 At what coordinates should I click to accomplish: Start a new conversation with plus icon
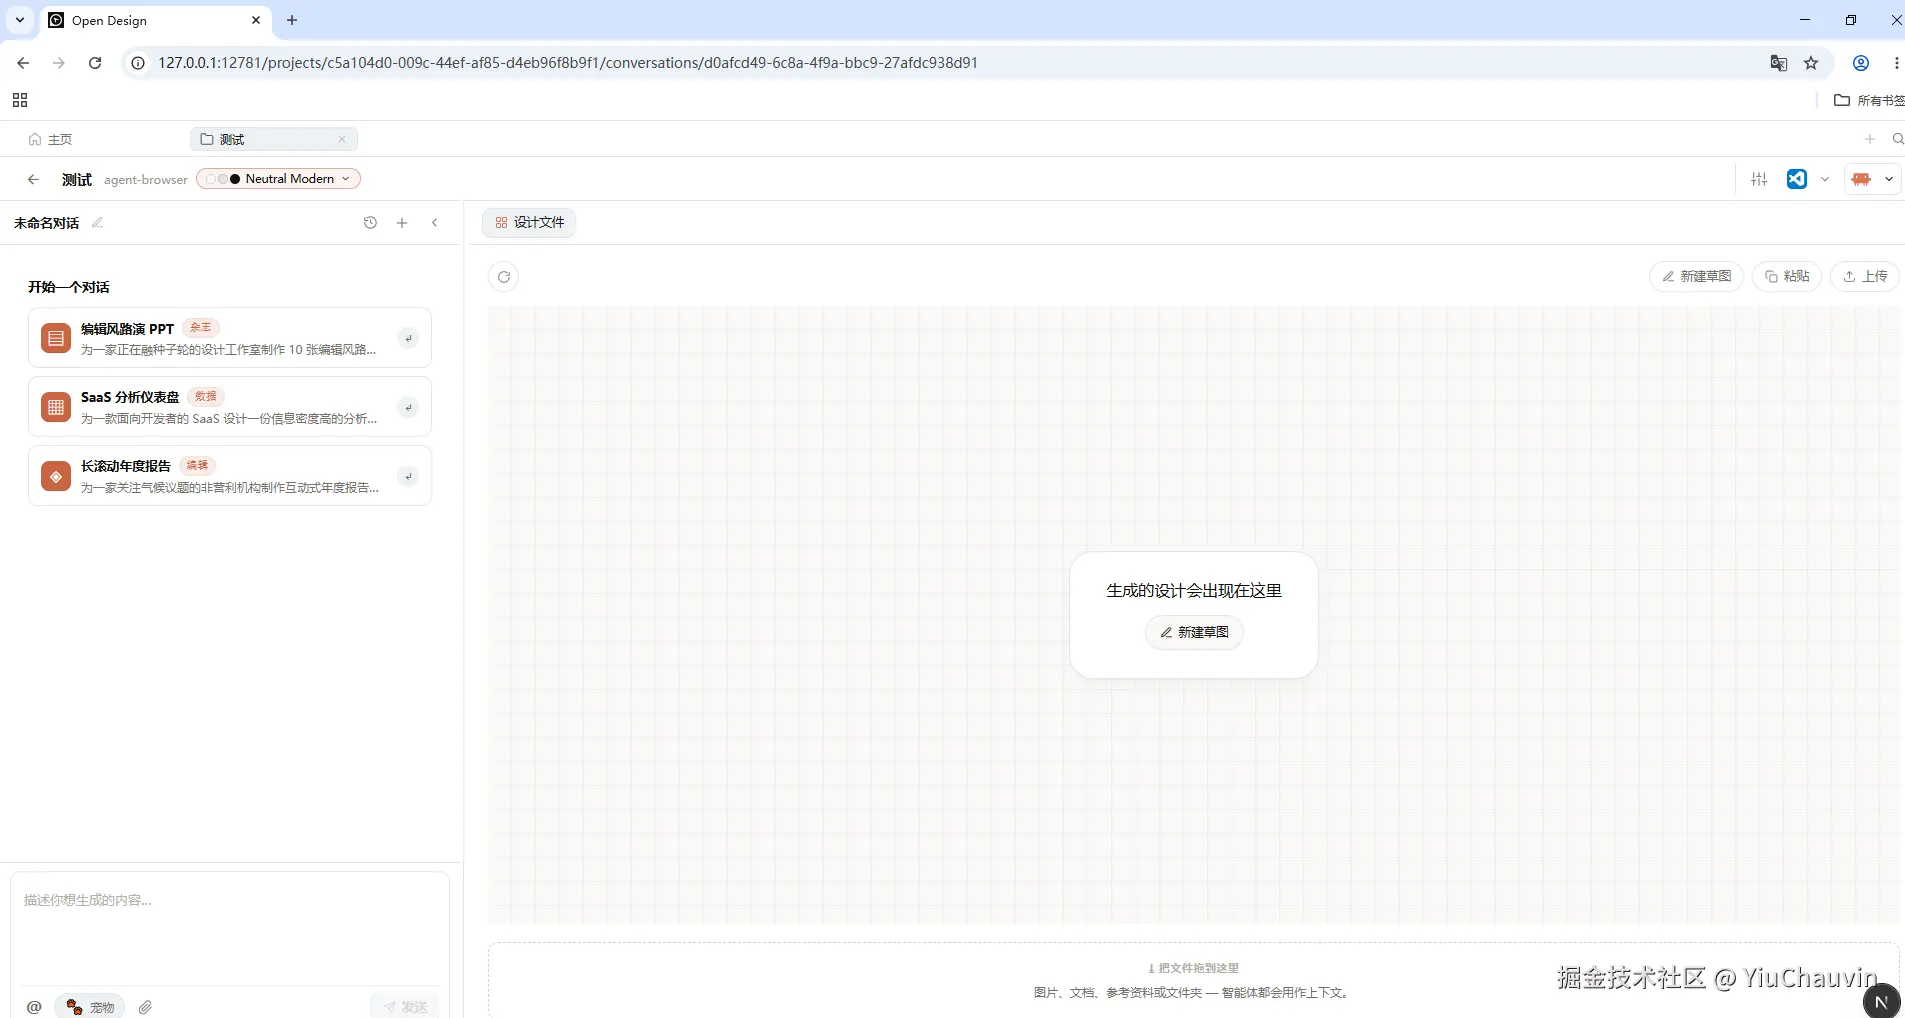pos(402,223)
